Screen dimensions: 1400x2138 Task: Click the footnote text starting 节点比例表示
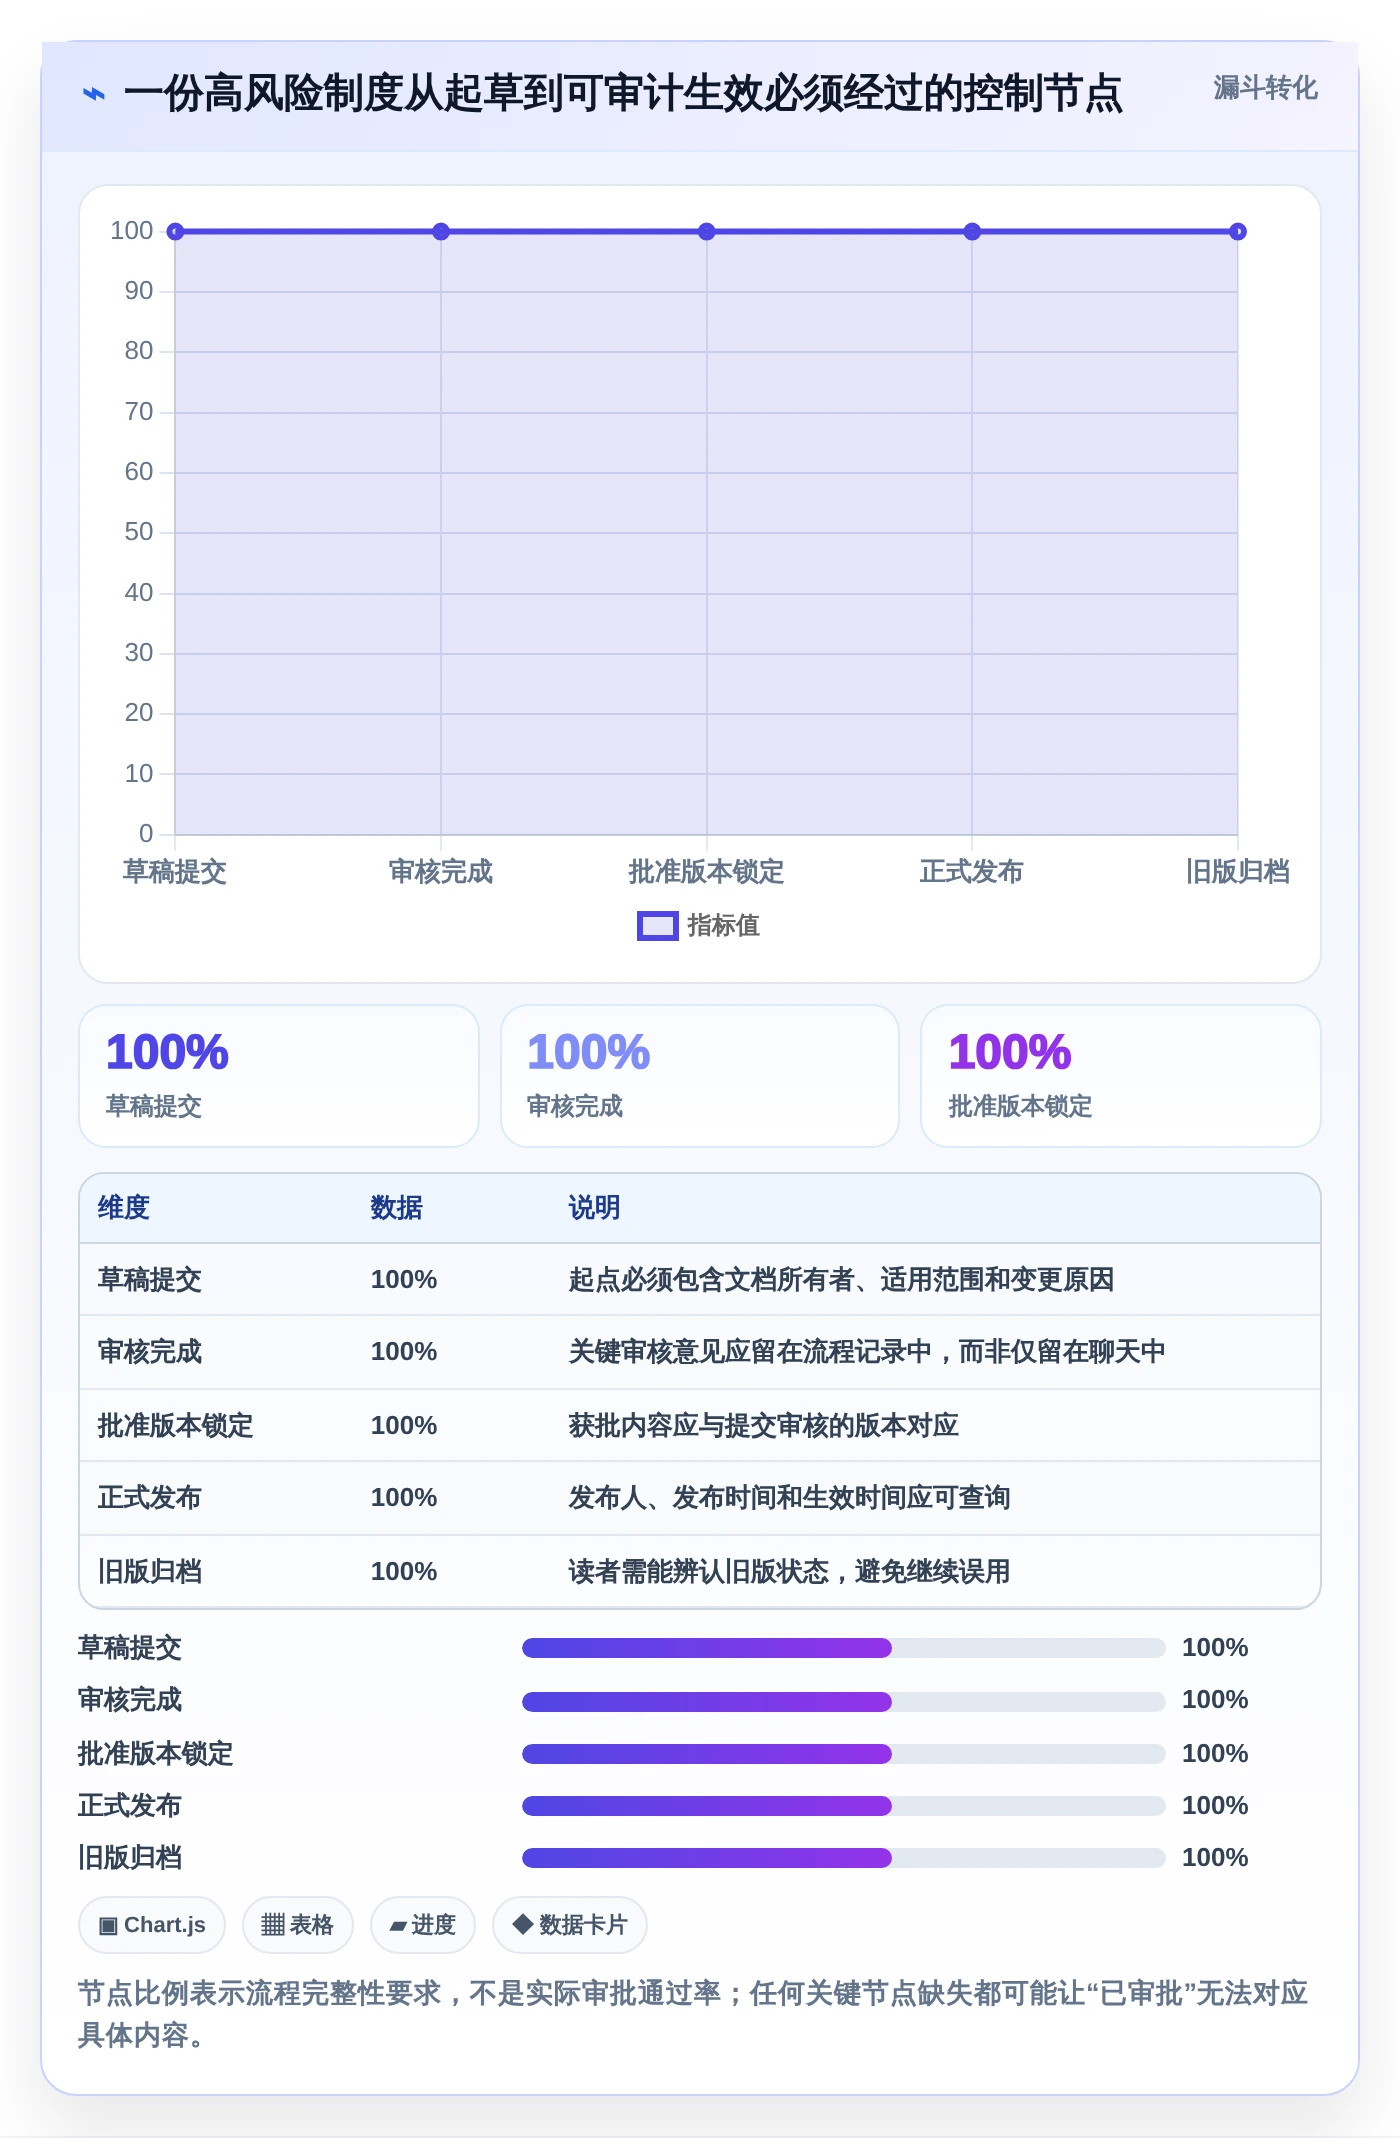click(x=693, y=2014)
